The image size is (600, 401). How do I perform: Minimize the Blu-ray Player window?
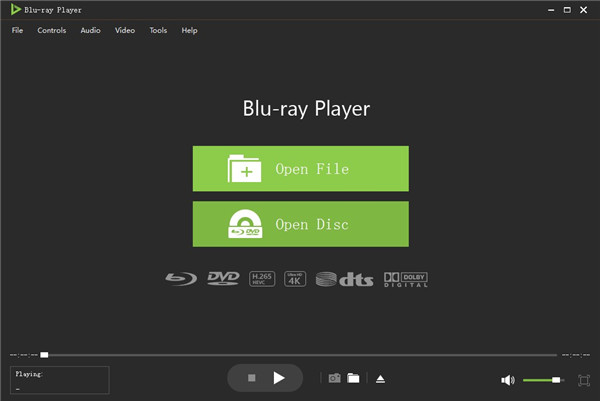click(x=551, y=10)
